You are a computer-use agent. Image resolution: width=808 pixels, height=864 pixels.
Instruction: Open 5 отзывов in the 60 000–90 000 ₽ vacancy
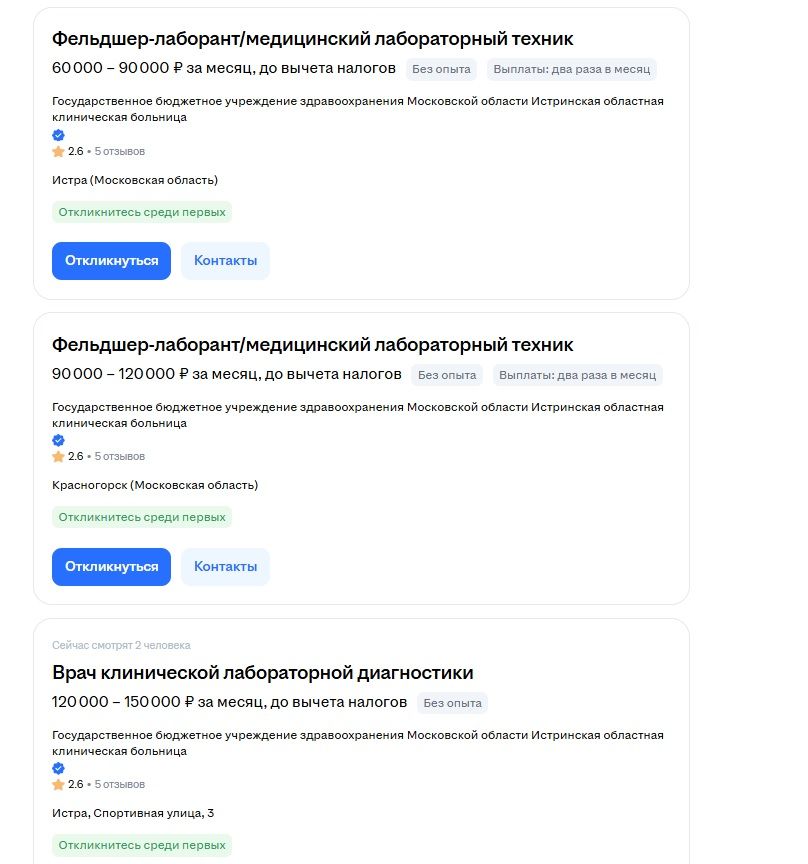120,152
